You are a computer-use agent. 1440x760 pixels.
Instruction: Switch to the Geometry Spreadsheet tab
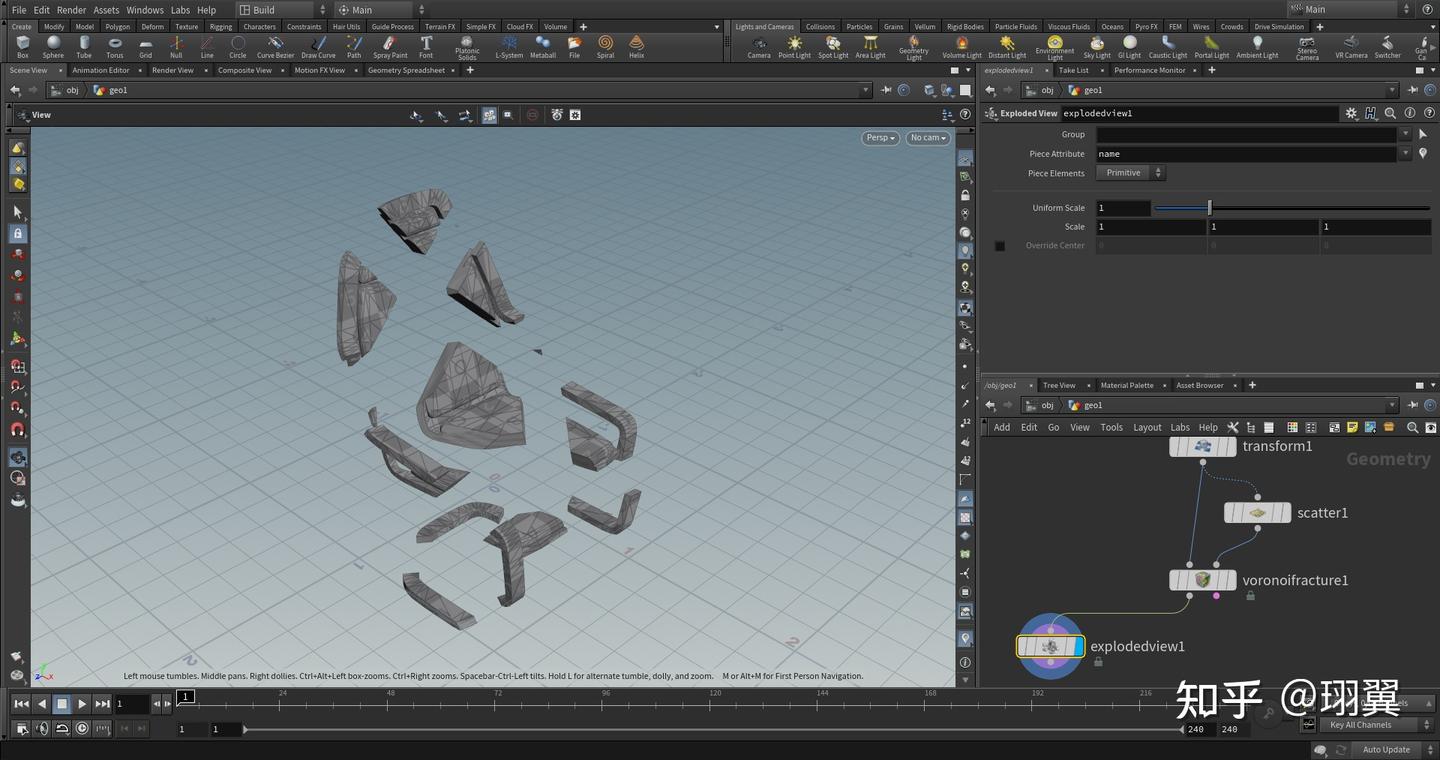tap(406, 70)
